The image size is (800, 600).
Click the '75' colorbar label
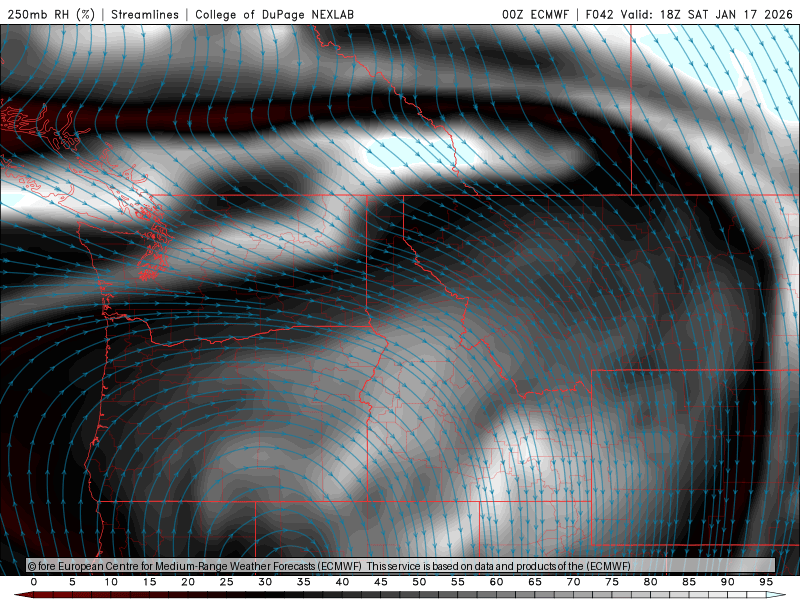612,582
